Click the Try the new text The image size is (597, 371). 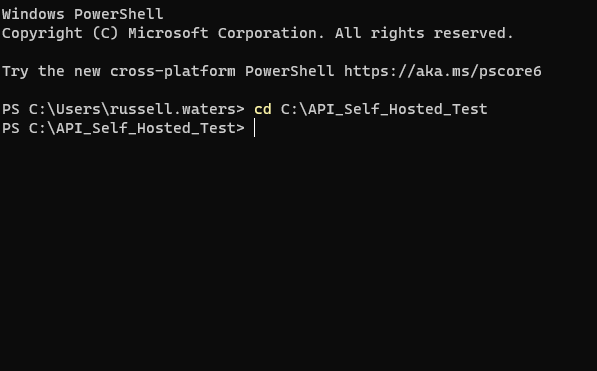[51, 71]
